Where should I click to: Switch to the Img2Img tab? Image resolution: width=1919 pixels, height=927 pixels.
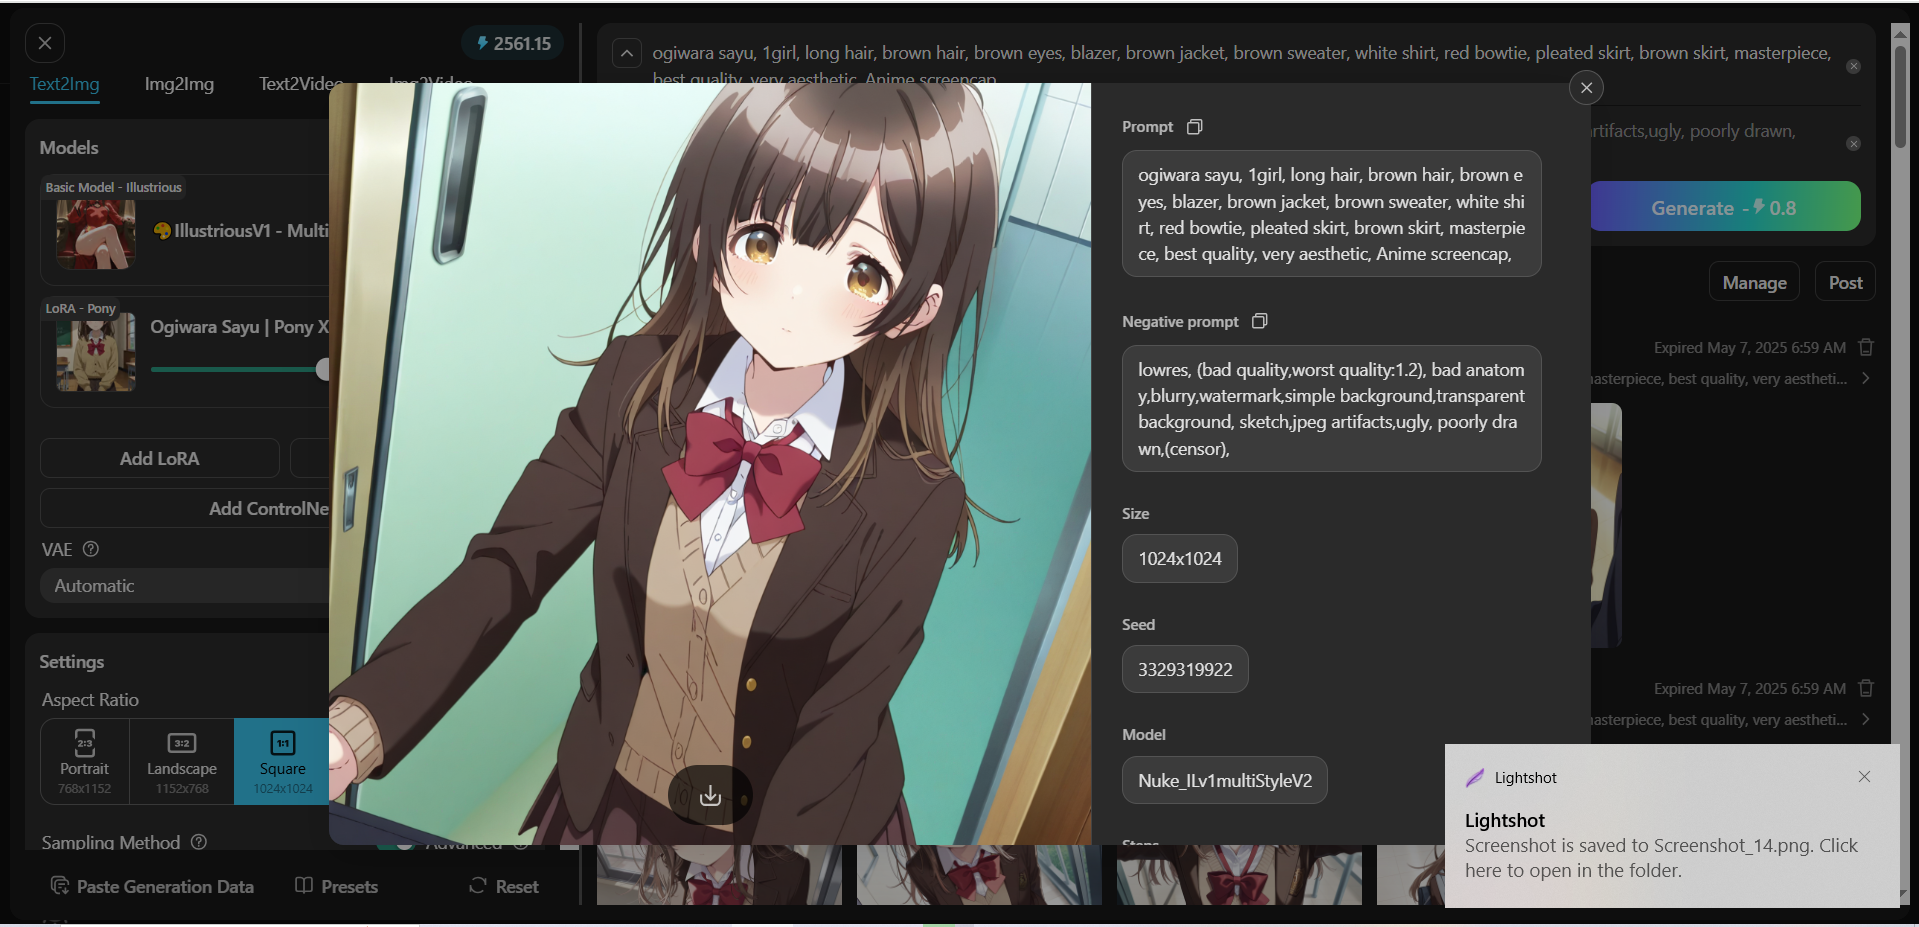coord(179,84)
